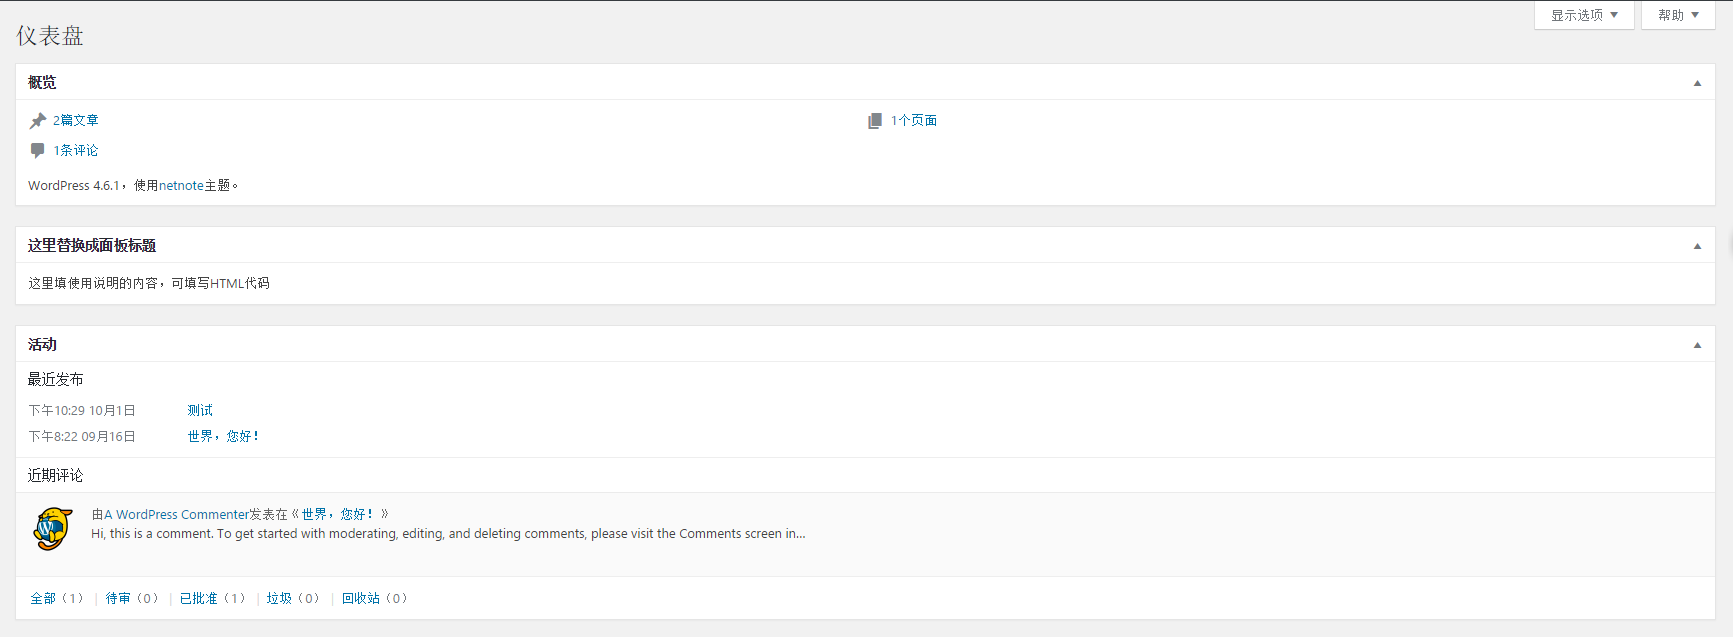1733x637 pixels.
Task: Click the A WordPress Commenter author link
Action: click(x=176, y=514)
